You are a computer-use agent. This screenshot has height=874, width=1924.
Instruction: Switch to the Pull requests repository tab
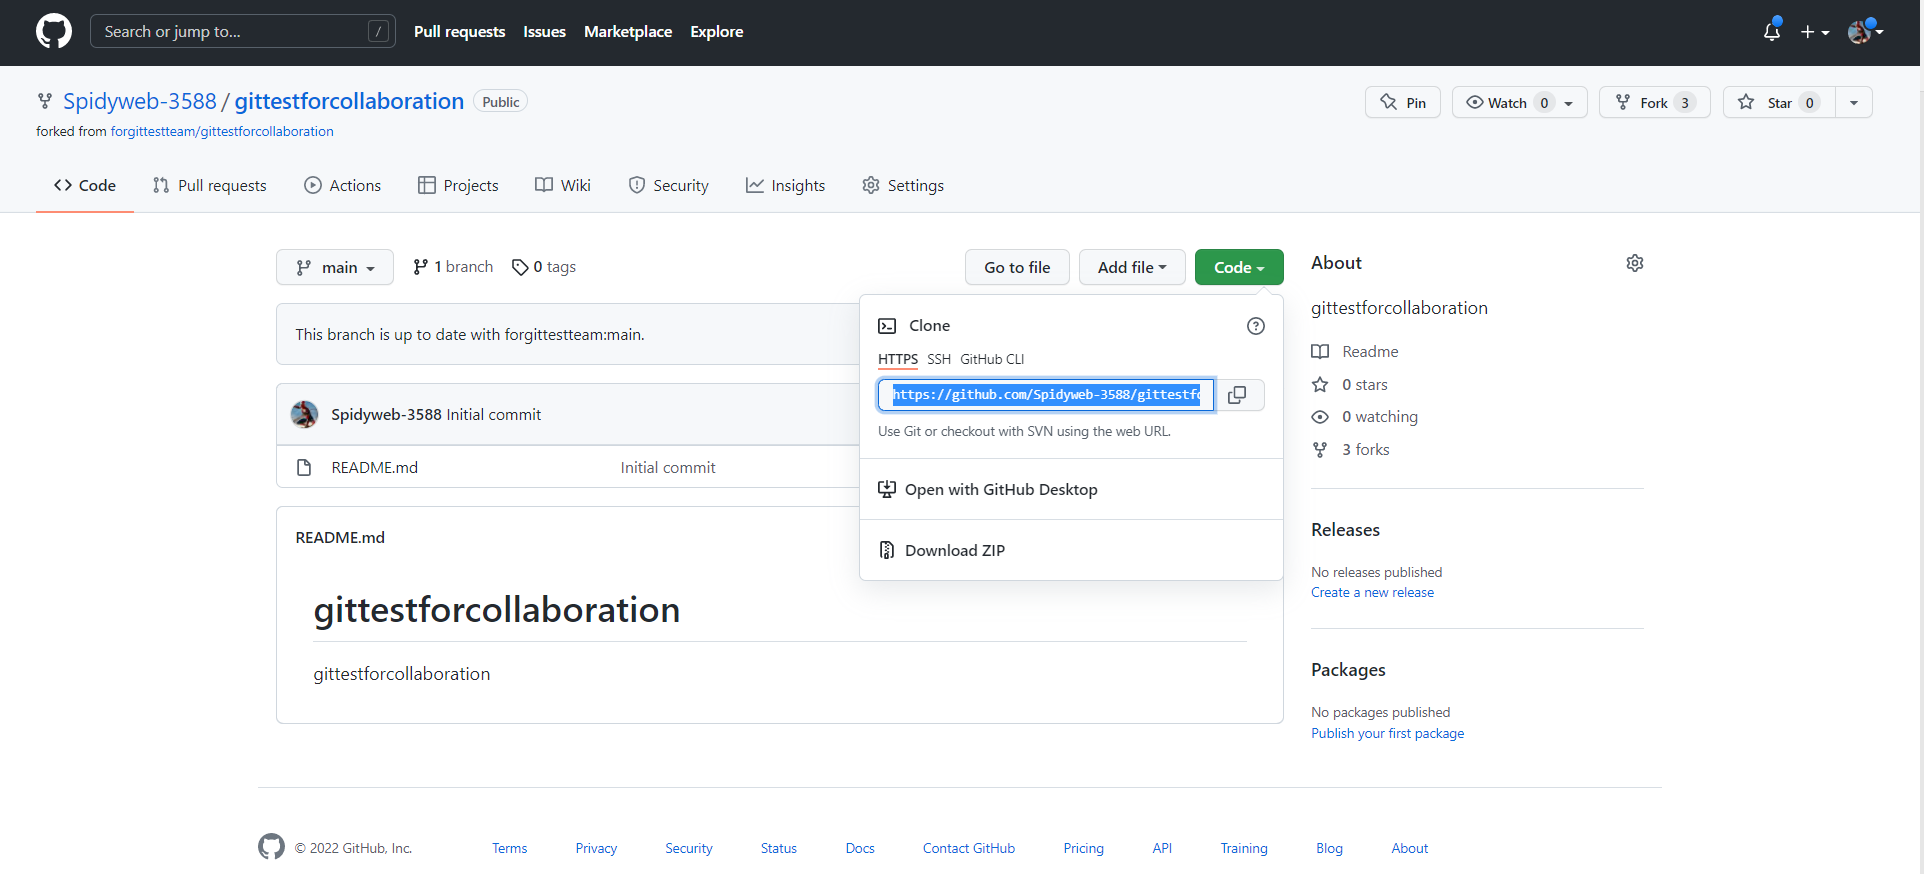click(x=210, y=185)
